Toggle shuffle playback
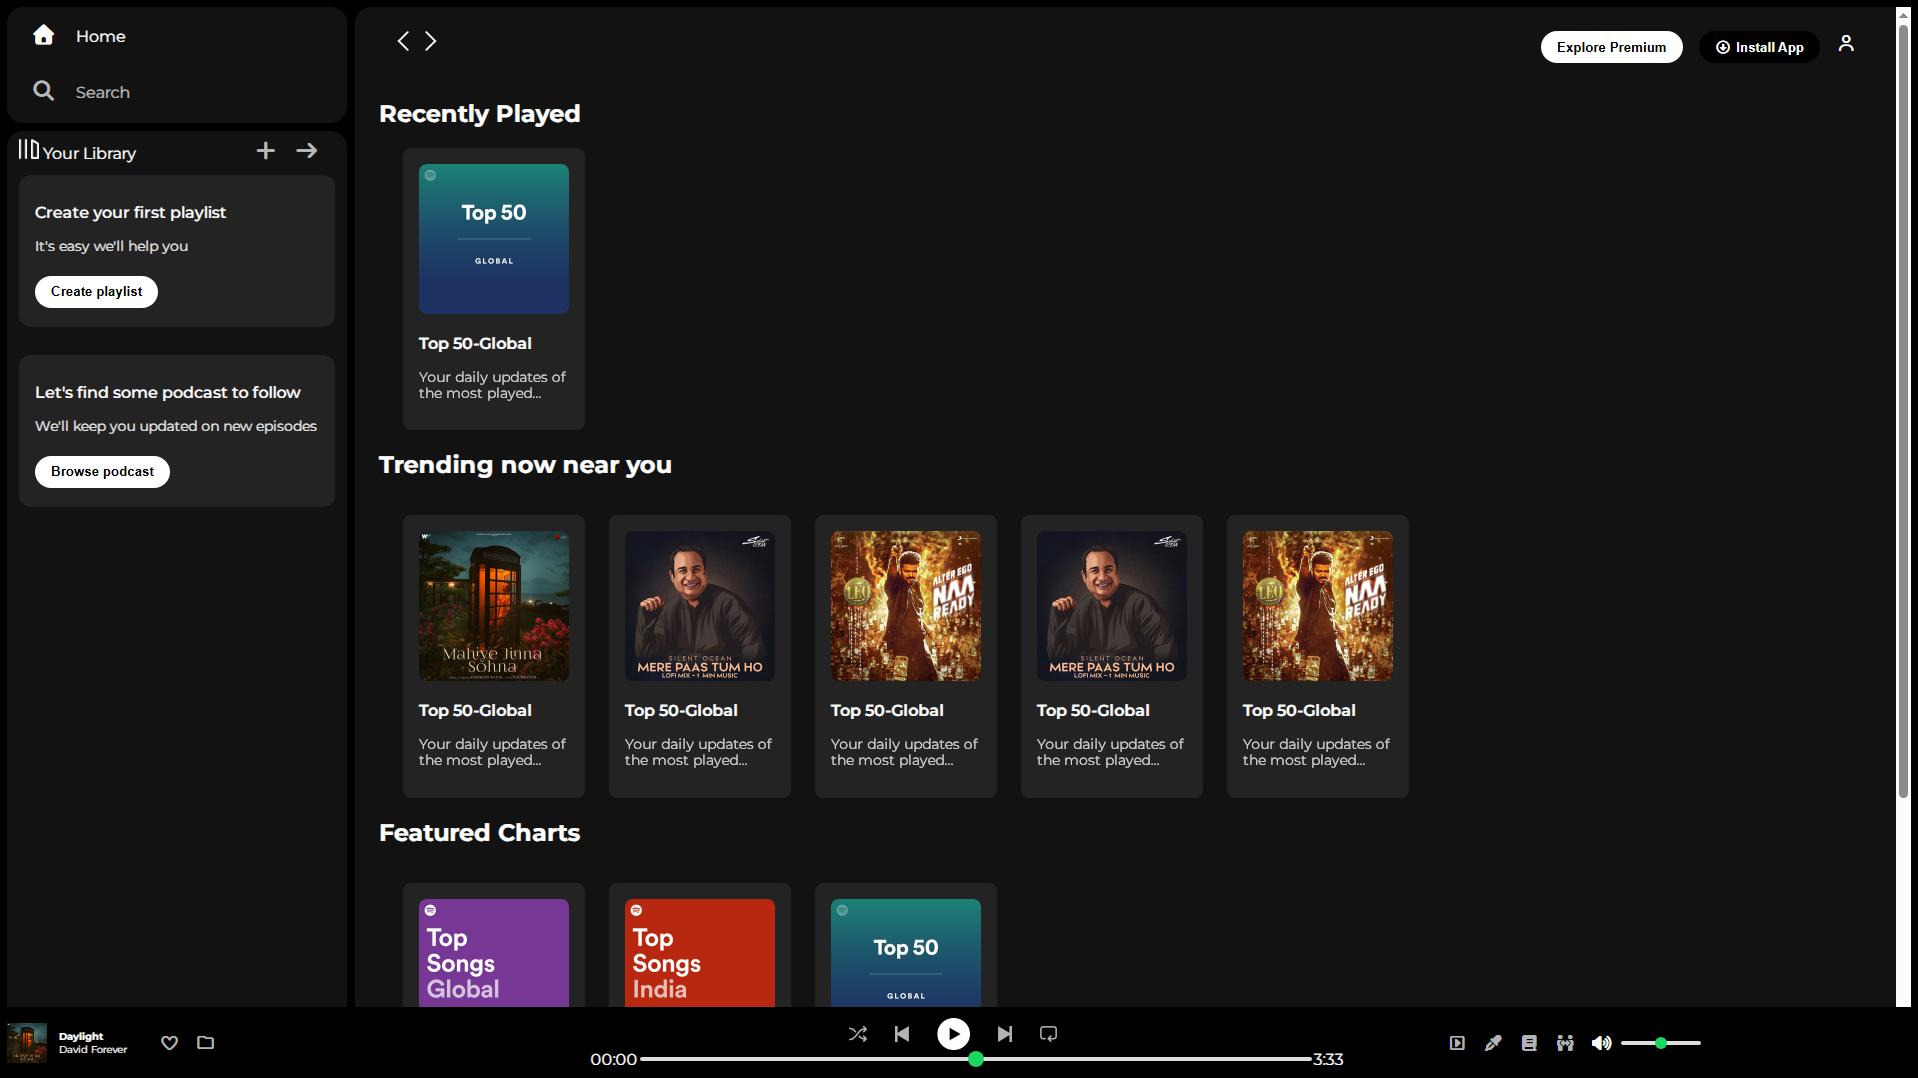The image size is (1918, 1078). point(858,1034)
